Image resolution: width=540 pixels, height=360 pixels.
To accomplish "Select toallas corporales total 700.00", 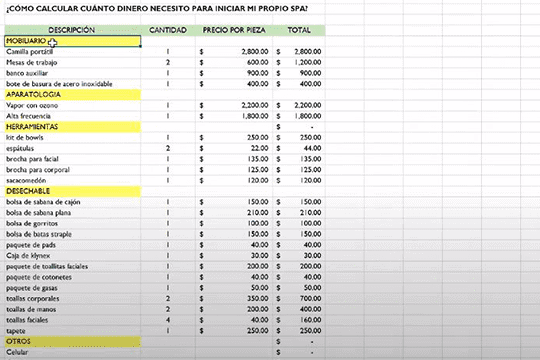I will point(299,298).
